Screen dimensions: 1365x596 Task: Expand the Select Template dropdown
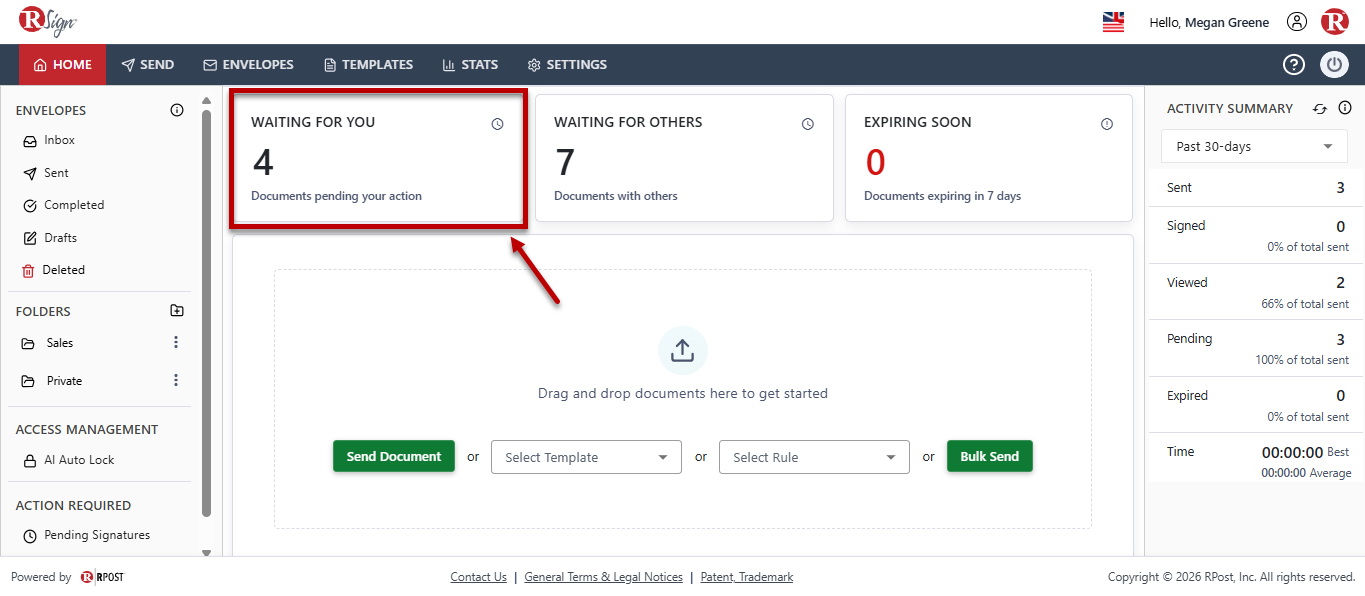(x=586, y=457)
